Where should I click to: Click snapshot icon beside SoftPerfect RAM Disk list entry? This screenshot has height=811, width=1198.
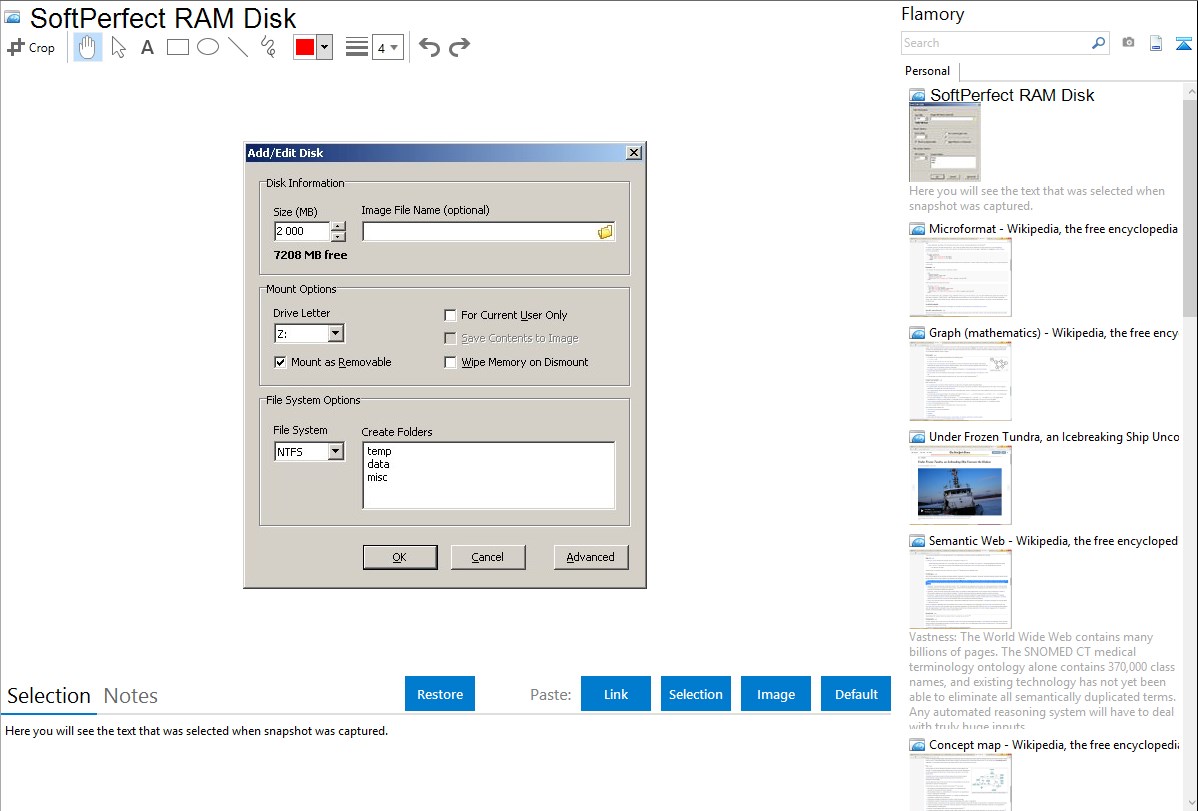(x=917, y=96)
